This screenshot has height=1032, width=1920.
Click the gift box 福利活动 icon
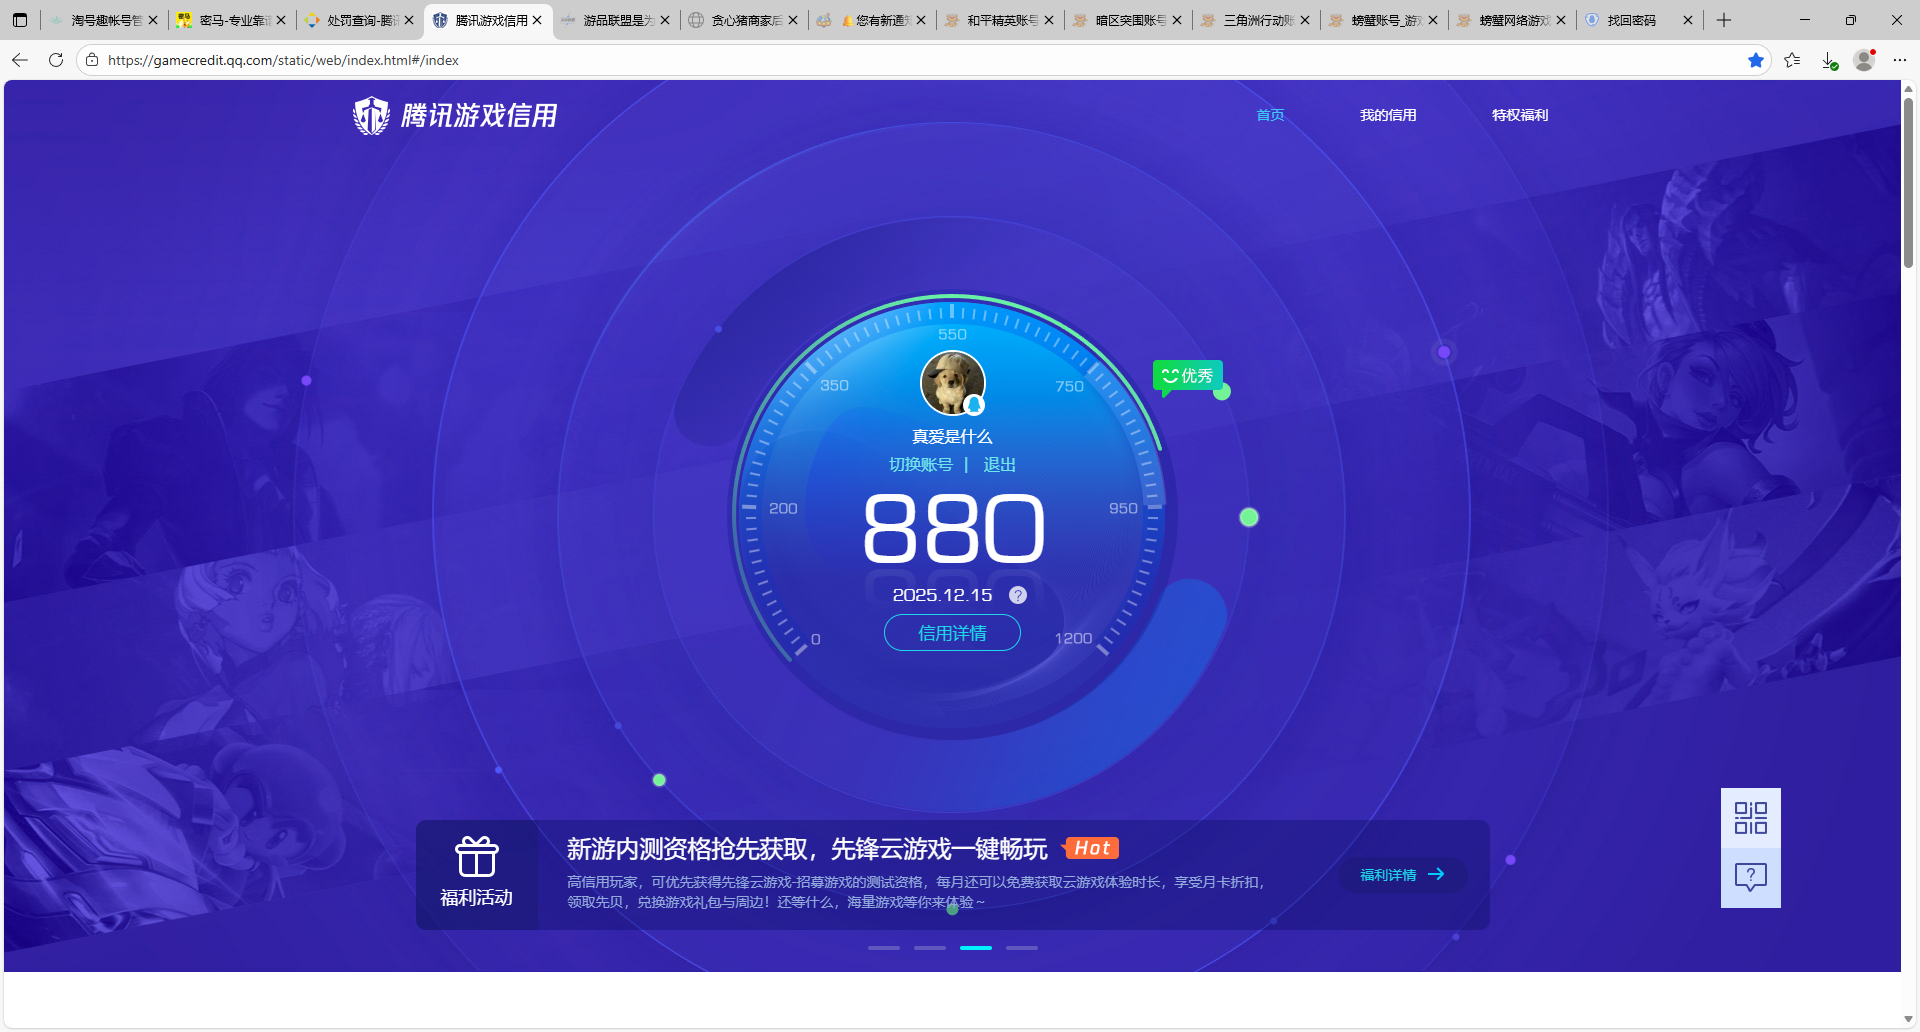pos(477,858)
